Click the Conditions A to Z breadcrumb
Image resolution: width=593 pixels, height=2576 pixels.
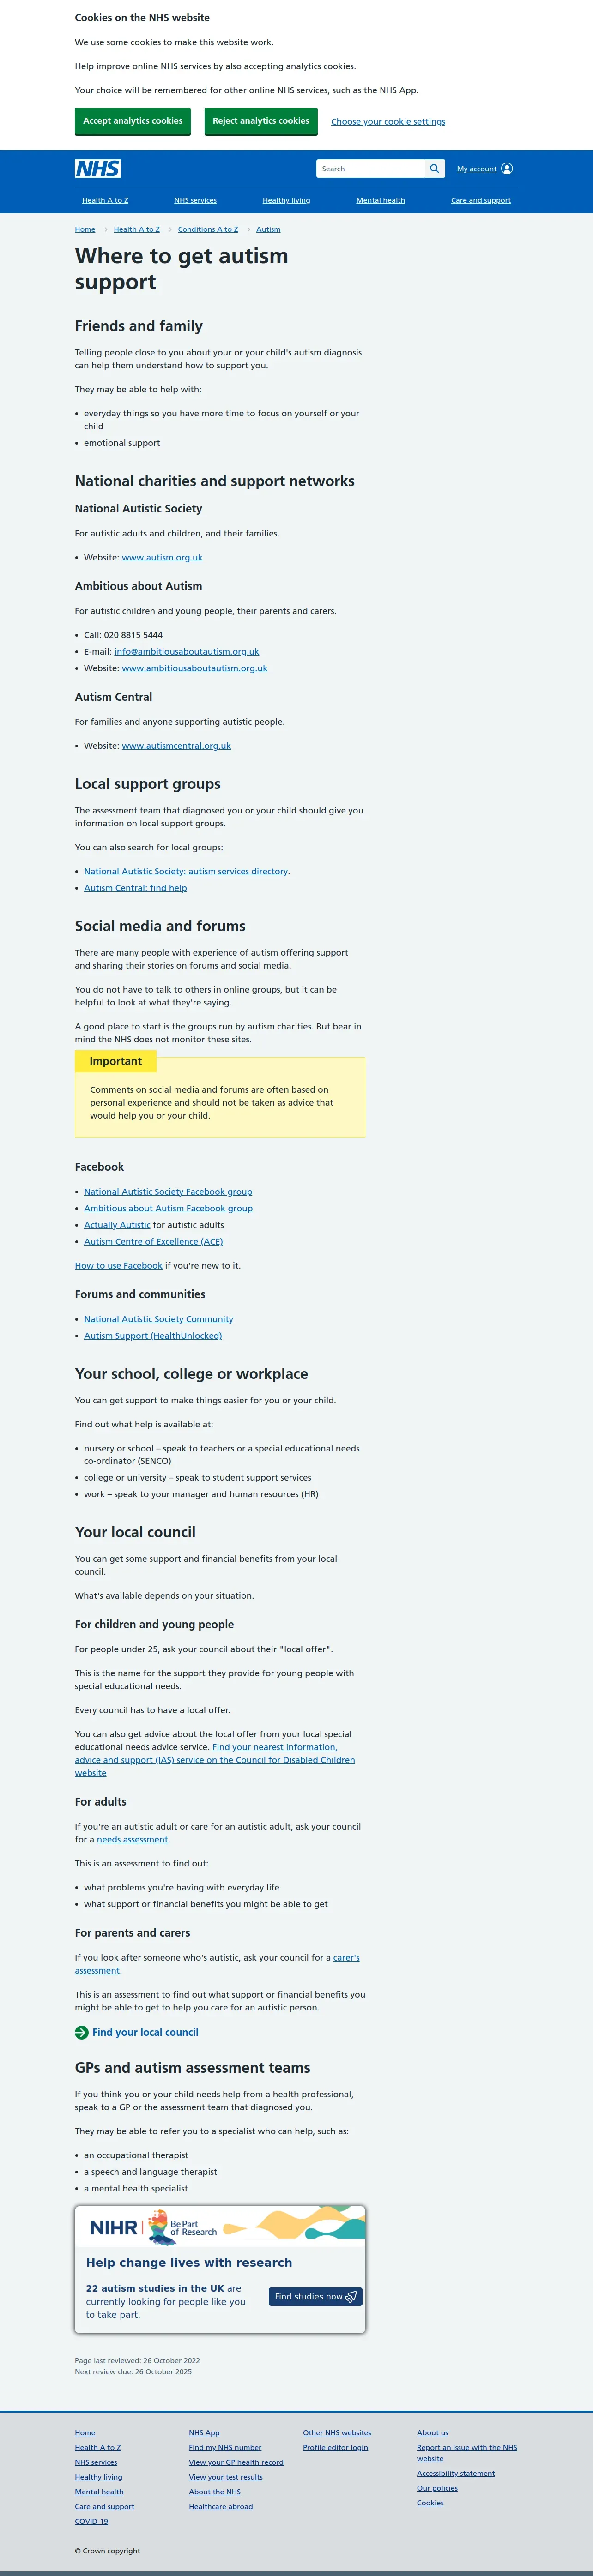tap(208, 229)
